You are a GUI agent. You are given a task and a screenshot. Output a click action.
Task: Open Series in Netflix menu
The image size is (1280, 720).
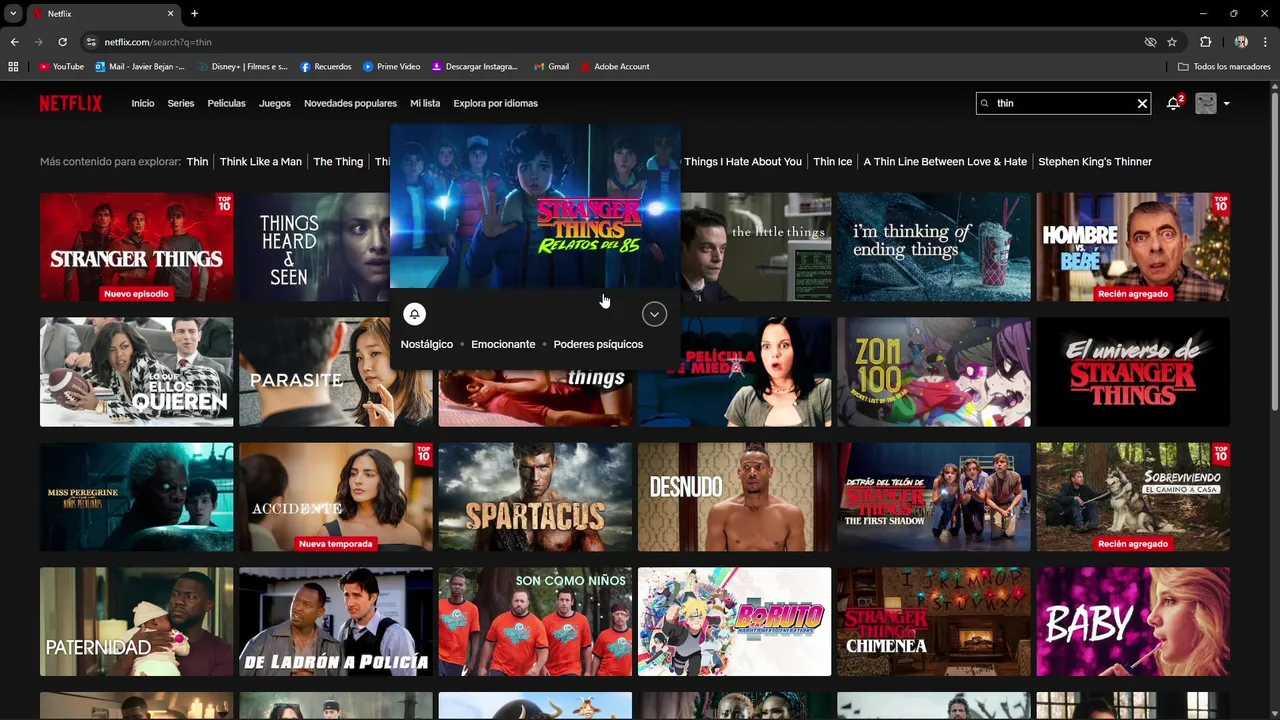[181, 103]
